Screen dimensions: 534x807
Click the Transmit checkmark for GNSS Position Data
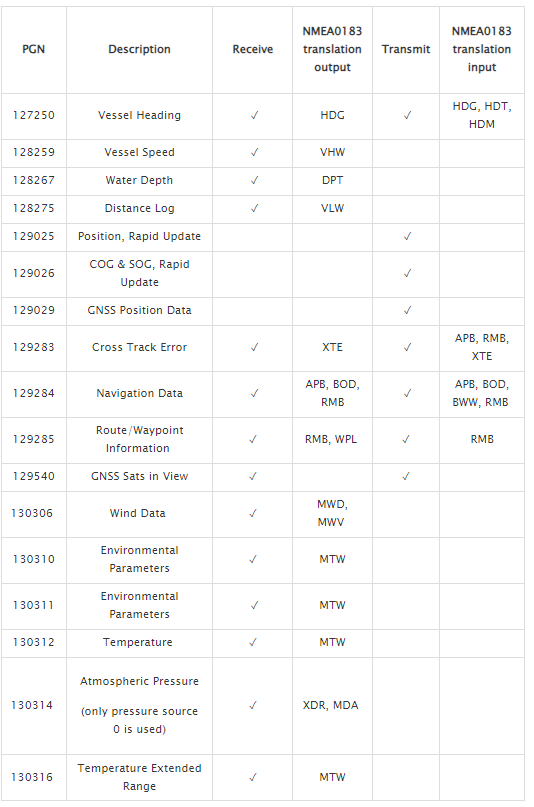(x=407, y=310)
